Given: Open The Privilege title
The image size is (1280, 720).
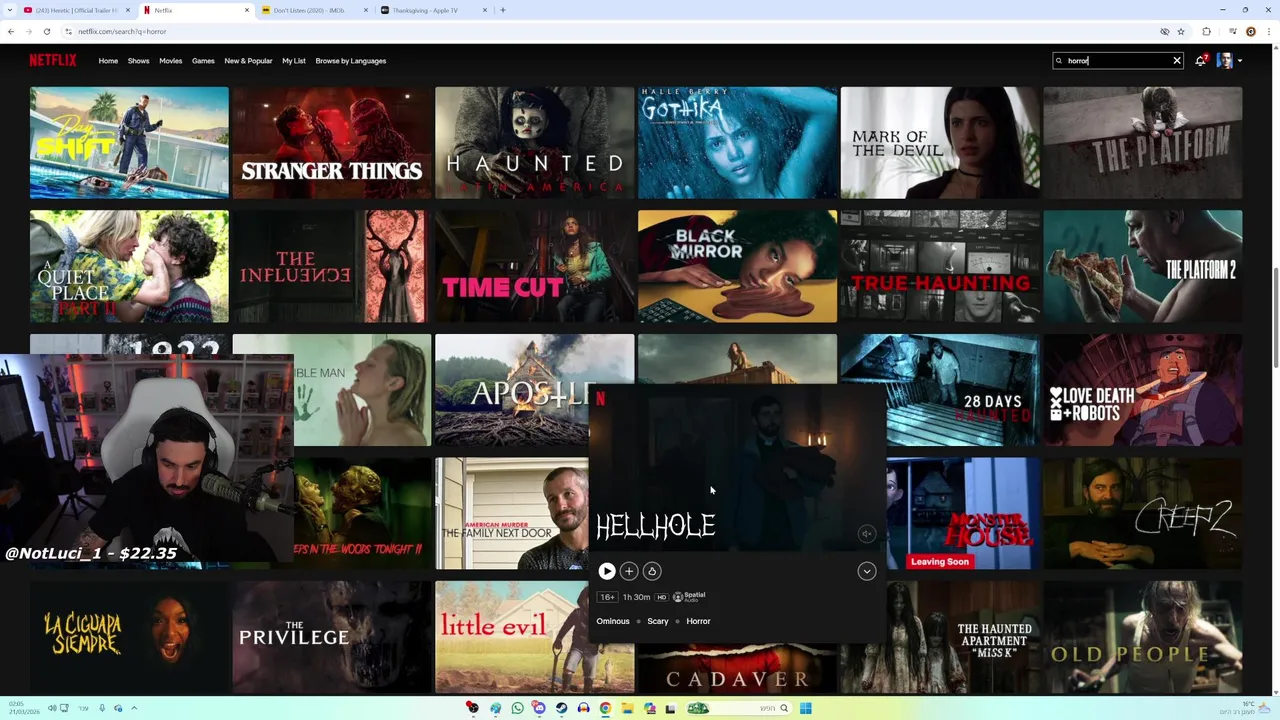Looking at the screenshot, I should pyautogui.click(x=331, y=637).
